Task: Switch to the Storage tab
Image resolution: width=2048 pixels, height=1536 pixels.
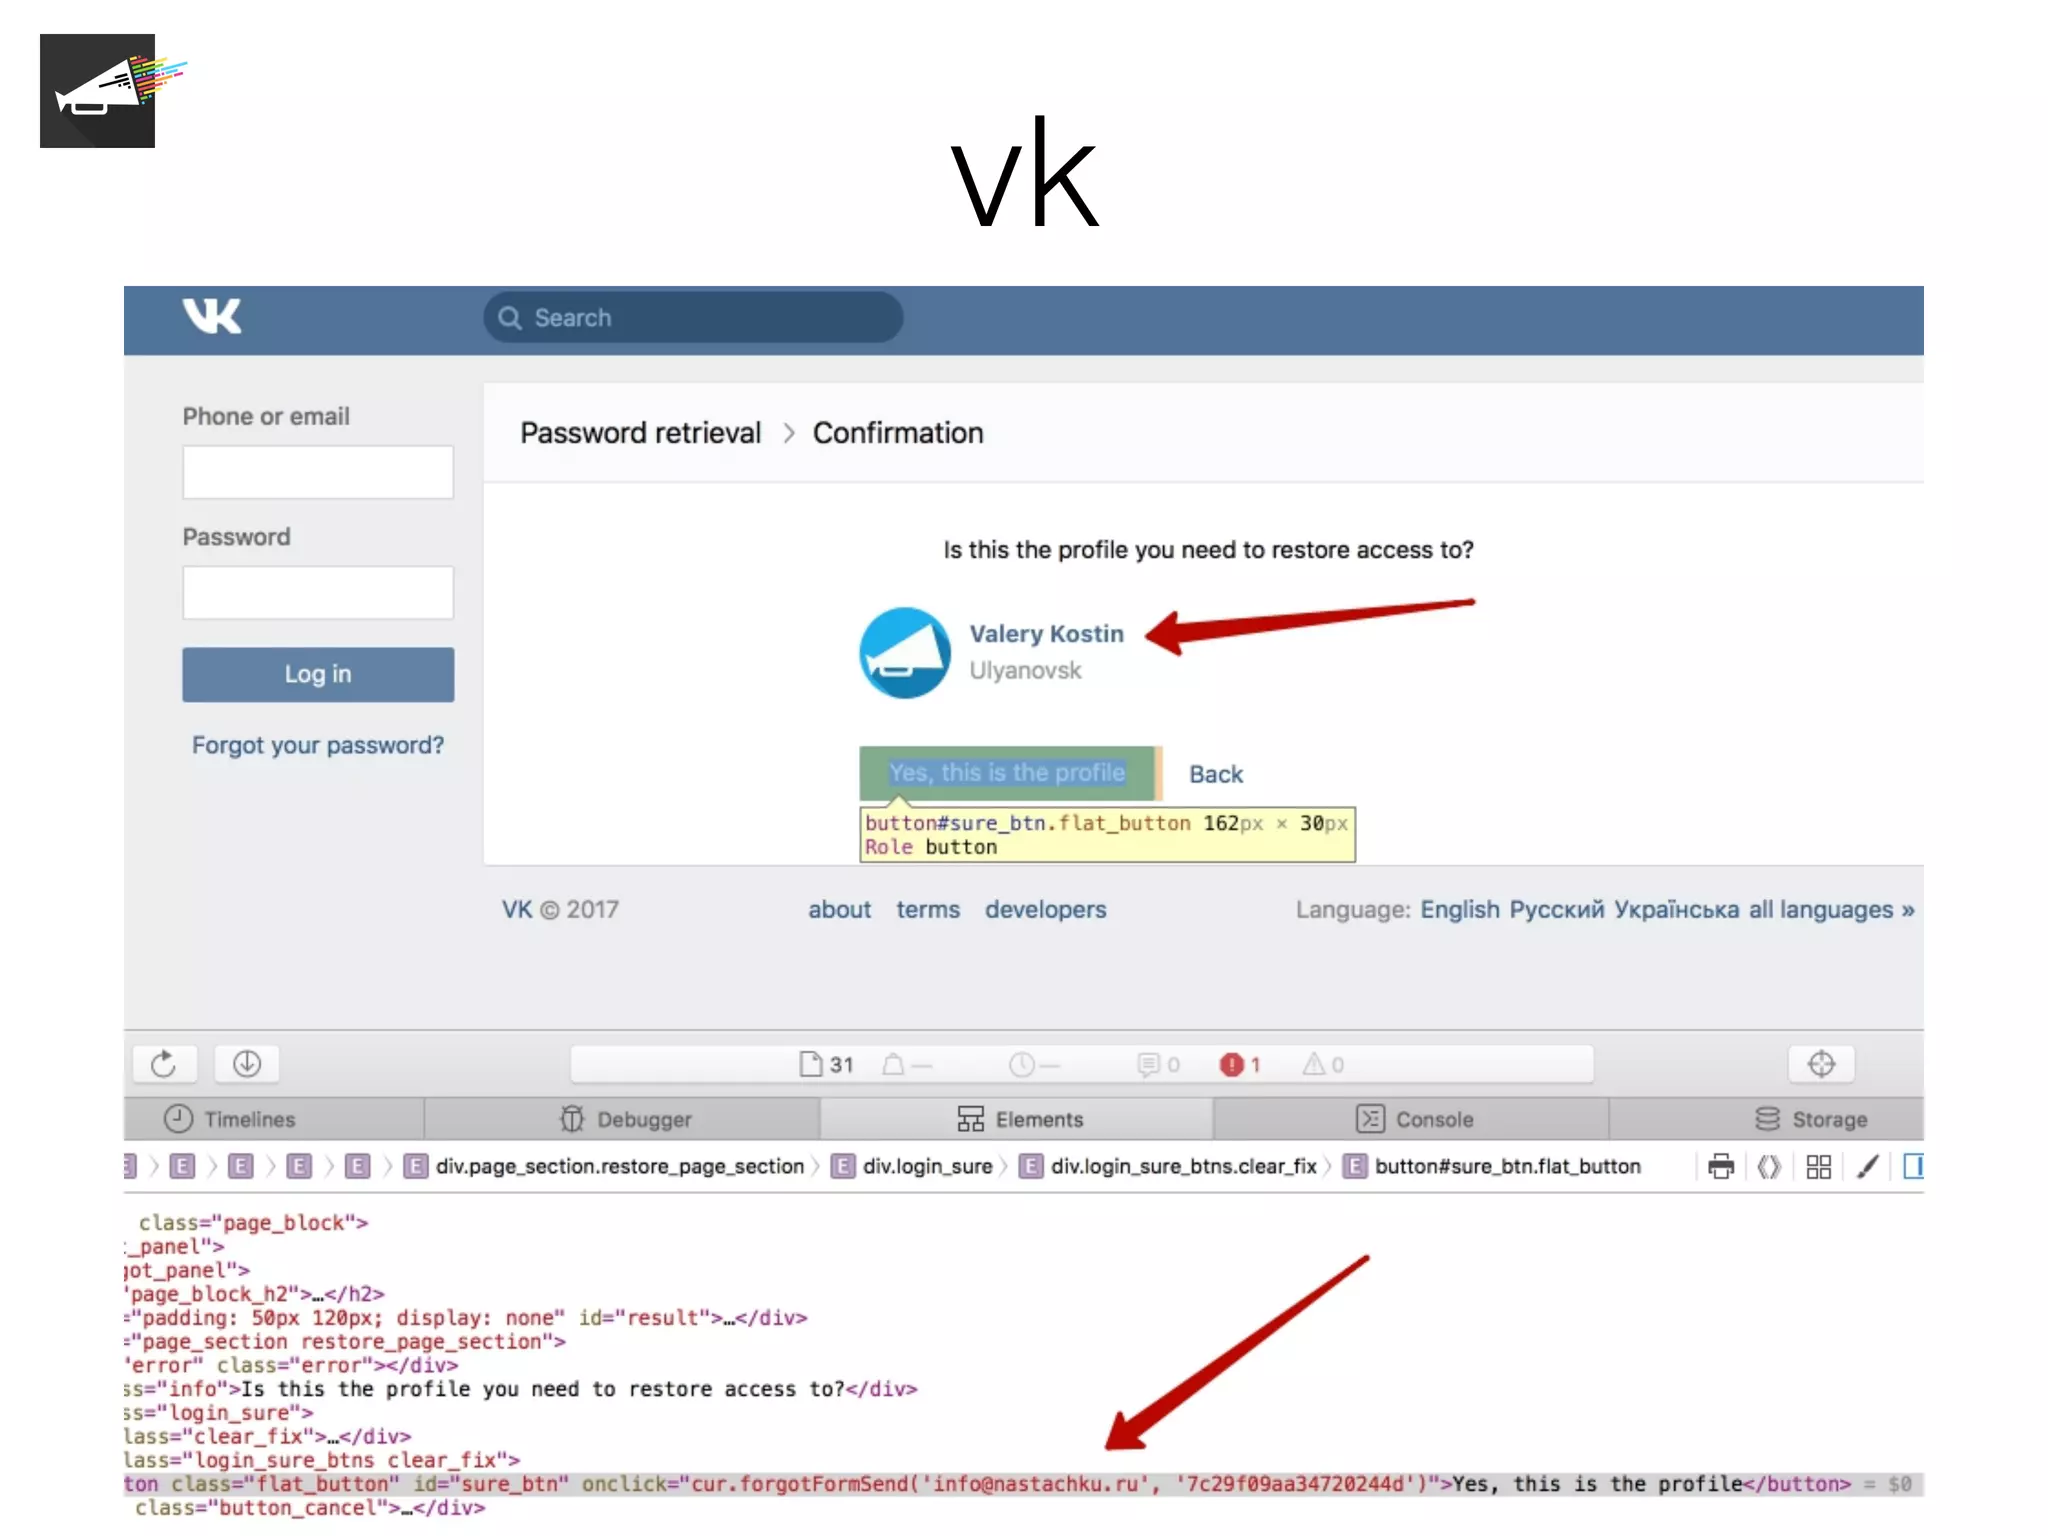Action: [x=1766, y=1119]
